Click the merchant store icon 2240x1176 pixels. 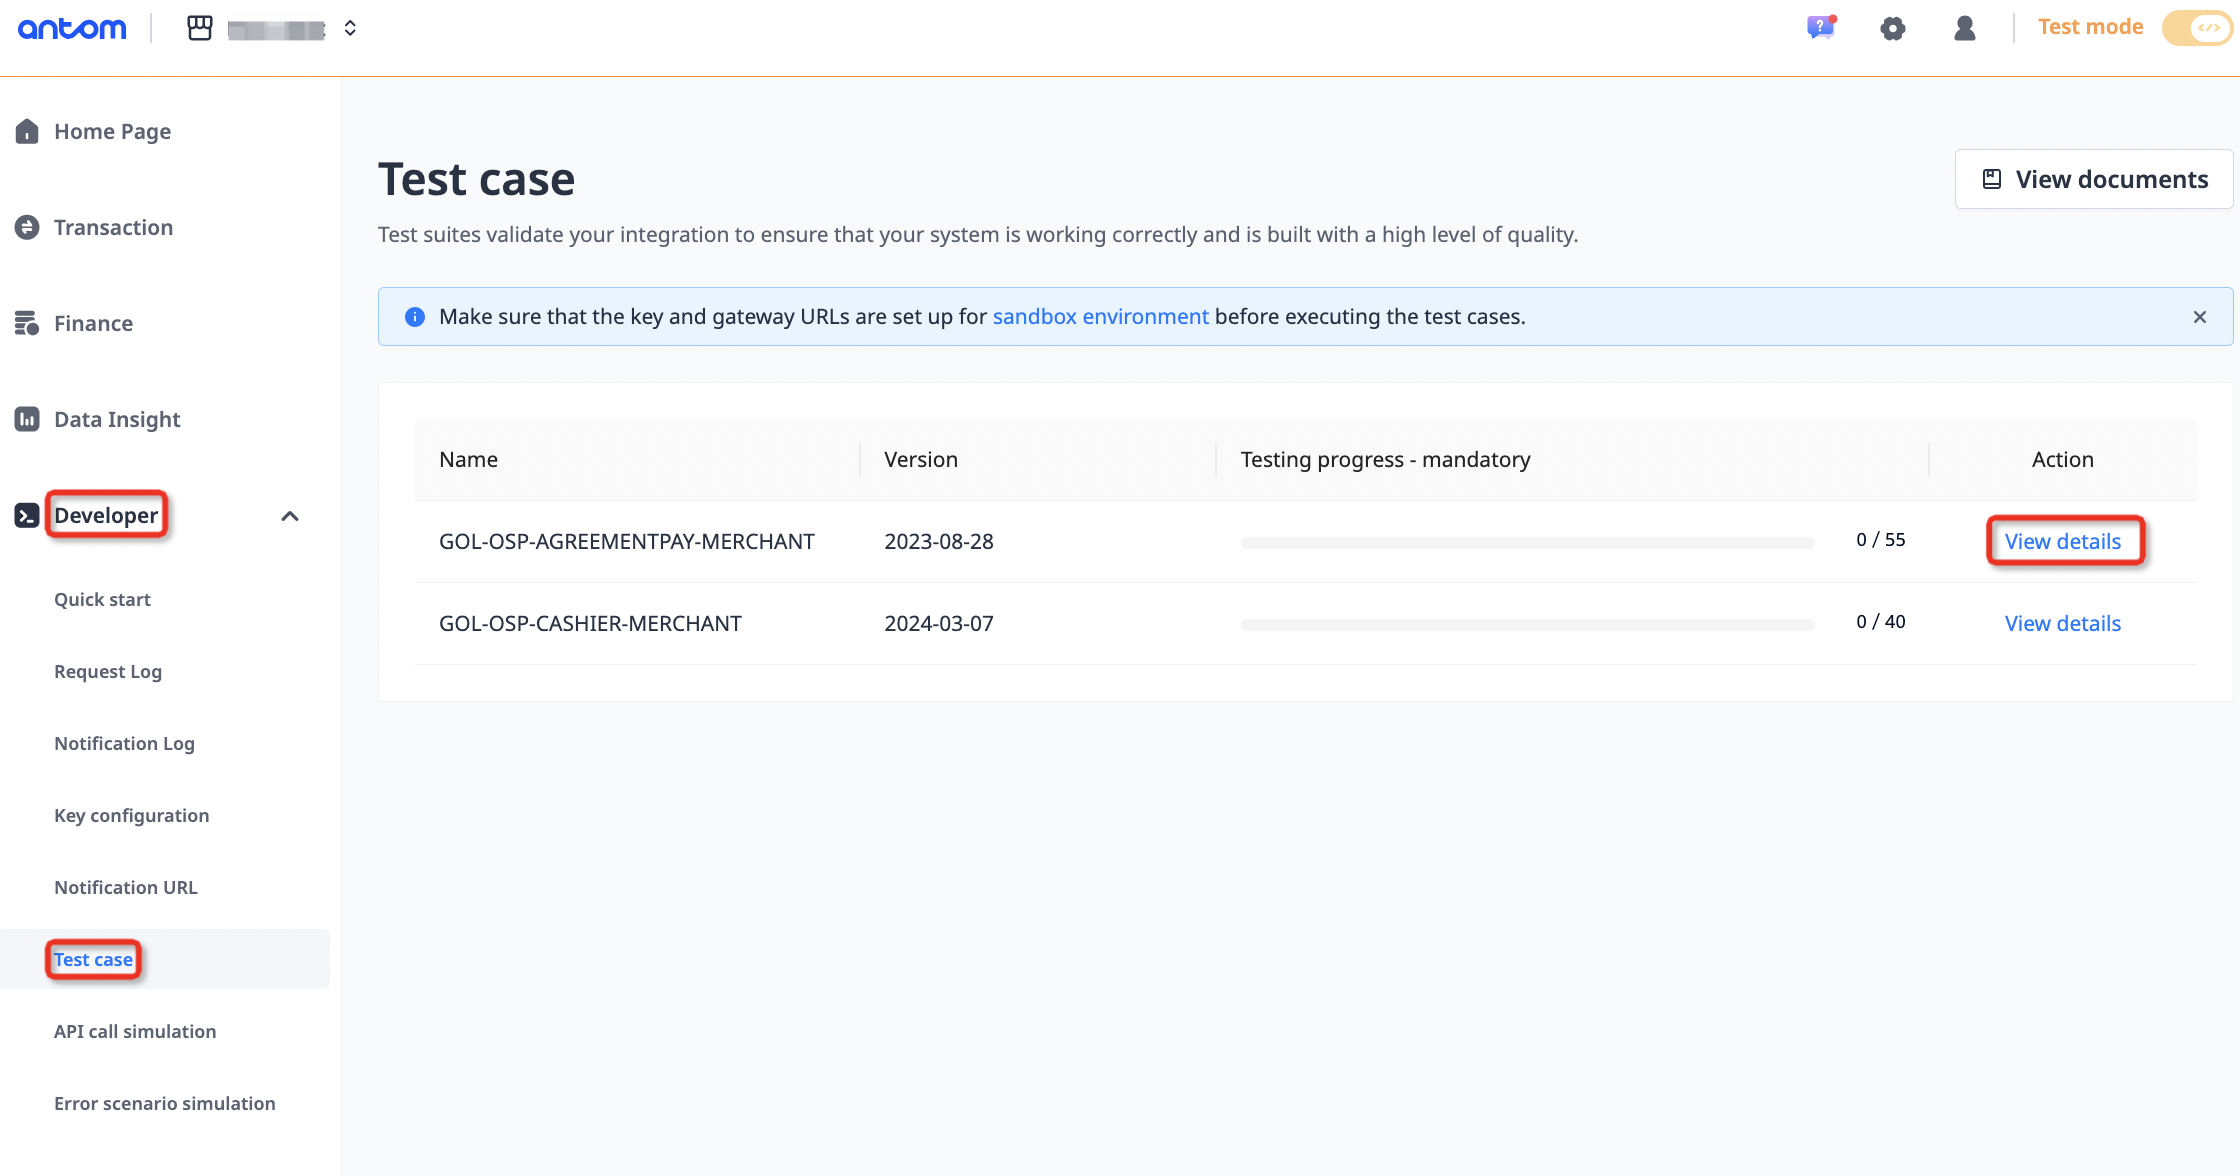pos(200,28)
